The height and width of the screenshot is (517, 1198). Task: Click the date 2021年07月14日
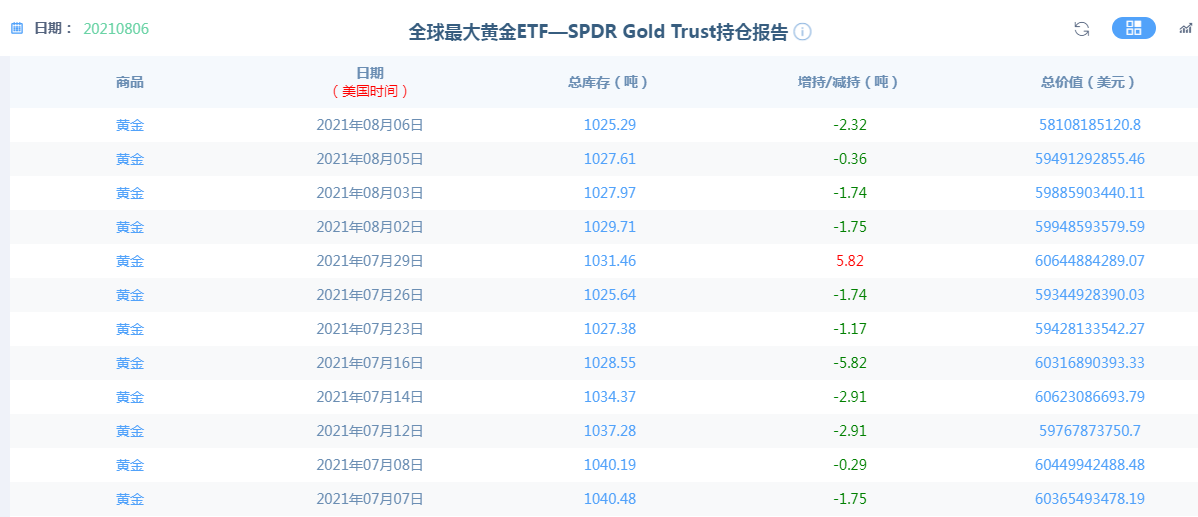pos(370,397)
